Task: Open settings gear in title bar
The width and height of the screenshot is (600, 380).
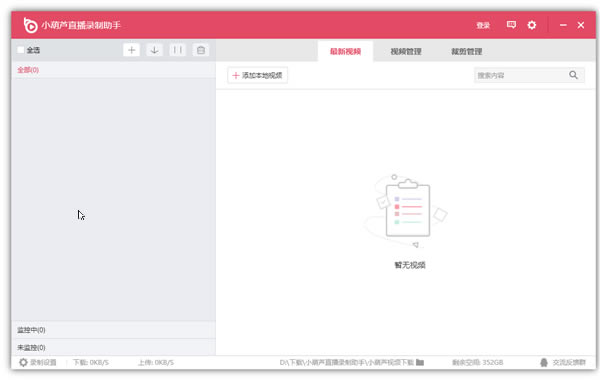Action: point(532,25)
